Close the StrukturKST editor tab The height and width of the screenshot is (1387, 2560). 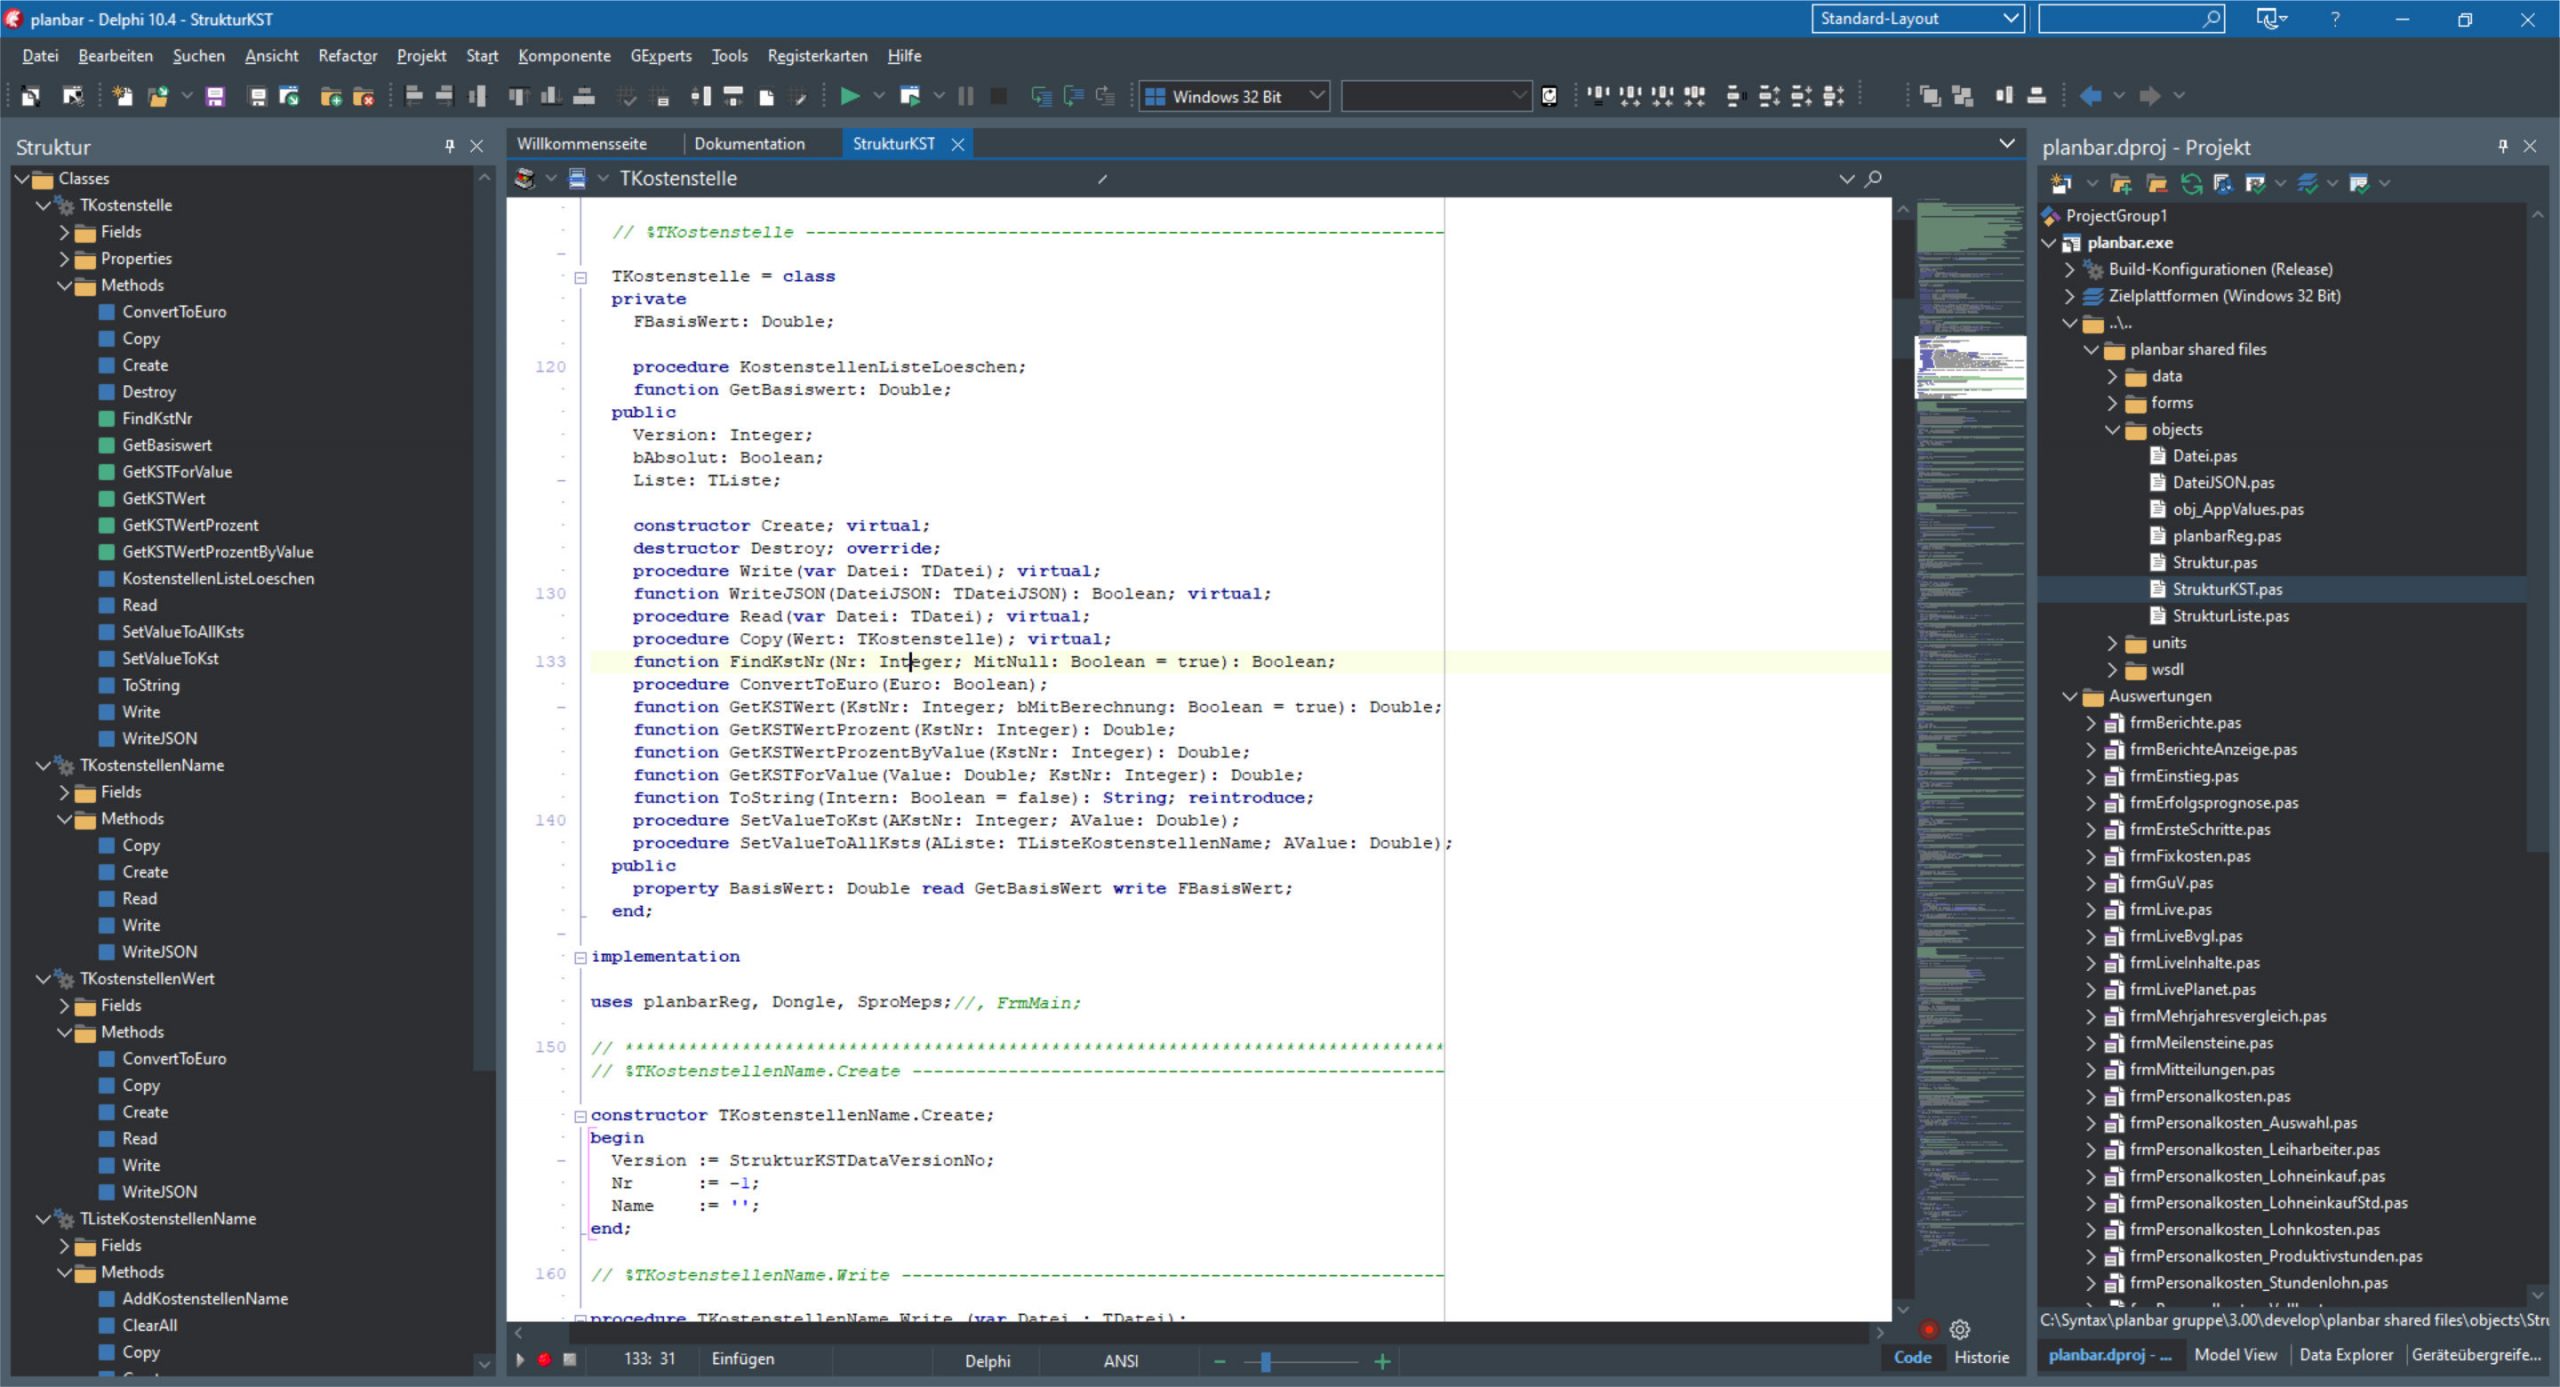(x=957, y=144)
